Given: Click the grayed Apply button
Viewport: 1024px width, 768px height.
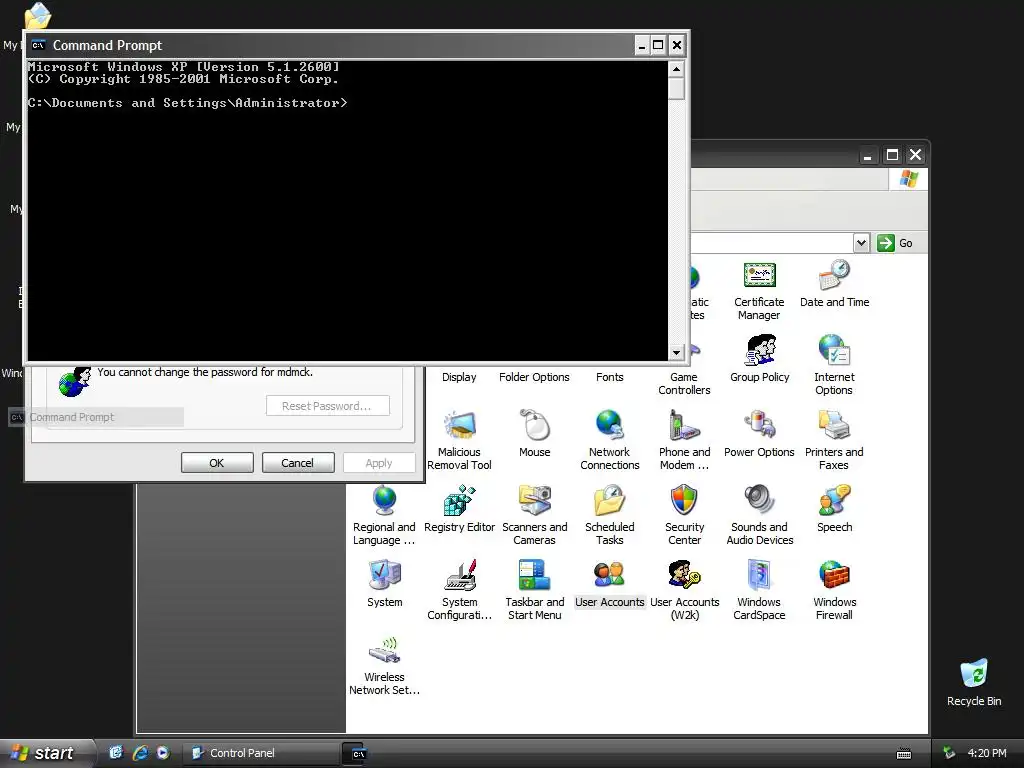Looking at the screenshot, I should pyautogui.click(x=379, y=462).
